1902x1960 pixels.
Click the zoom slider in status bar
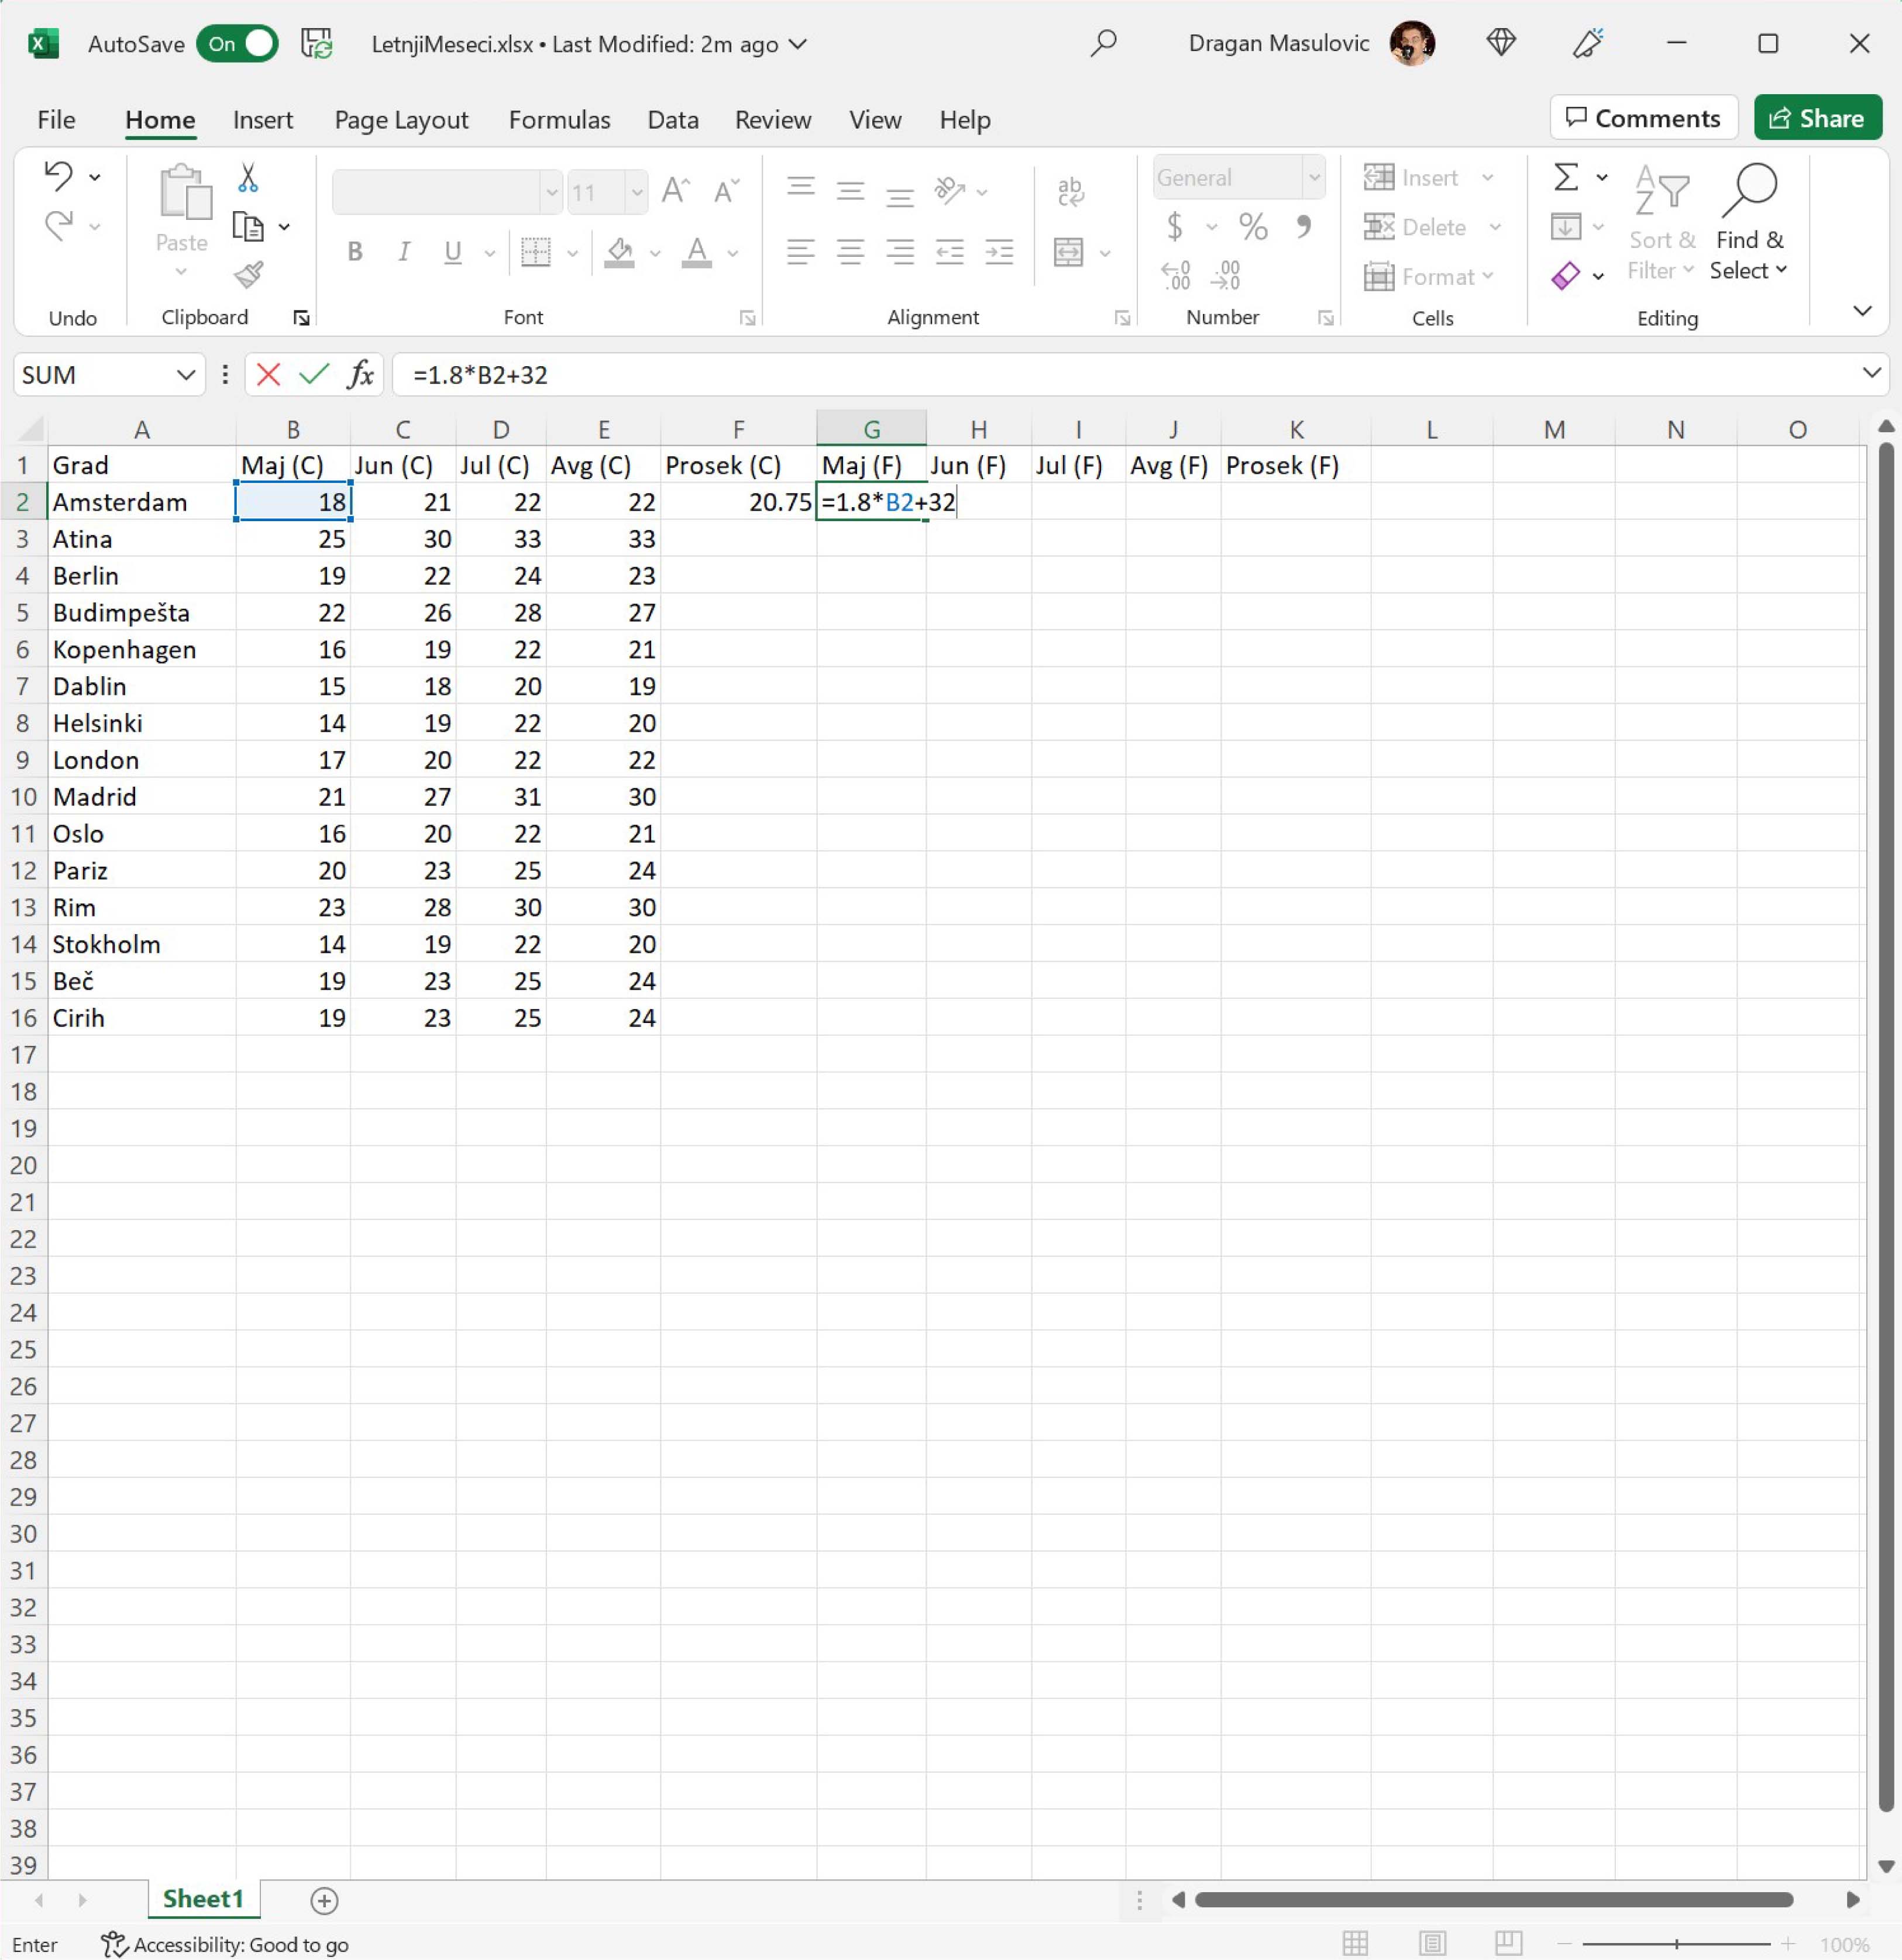(1677, 1943)
